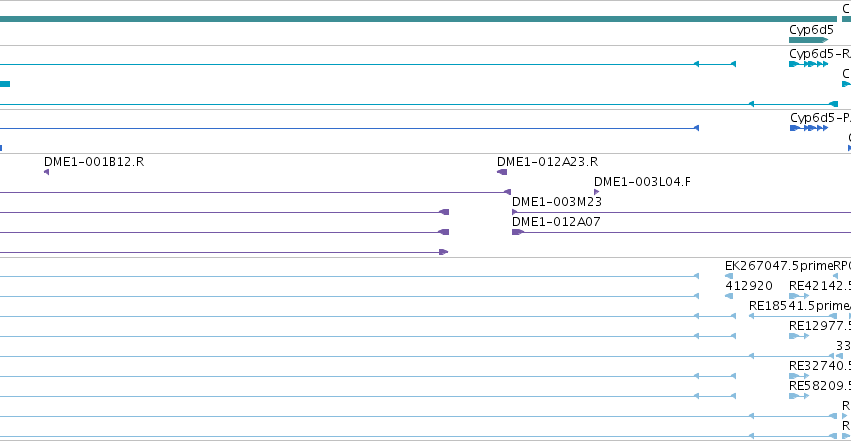
Task: Click the DME1-012A07 feature label
Action: pyautogui.click(x=556, y=222)
